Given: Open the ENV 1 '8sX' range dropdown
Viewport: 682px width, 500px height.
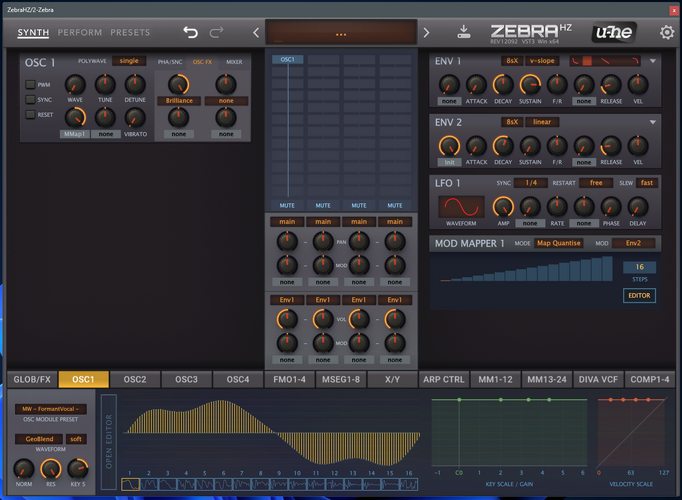Looking at the screenshot, I should point(512,61).
